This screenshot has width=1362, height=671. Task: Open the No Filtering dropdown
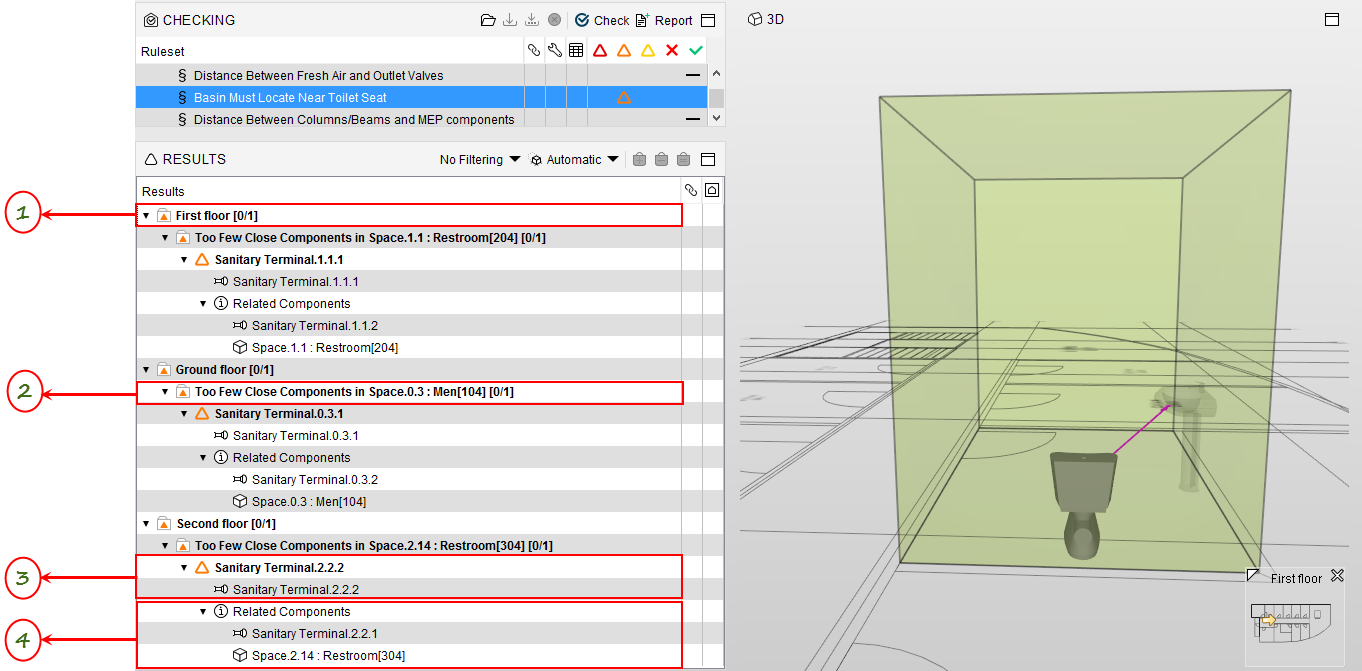point(480,159)
